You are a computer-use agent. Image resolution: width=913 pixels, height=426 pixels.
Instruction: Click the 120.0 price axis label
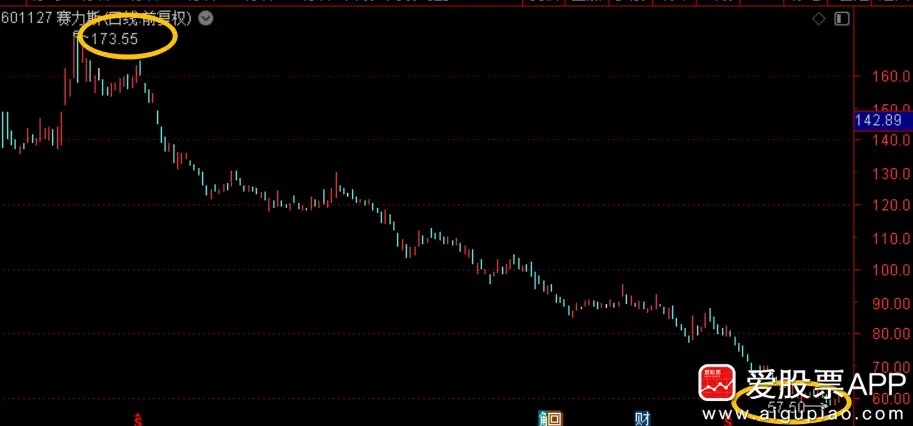[890, 205]
